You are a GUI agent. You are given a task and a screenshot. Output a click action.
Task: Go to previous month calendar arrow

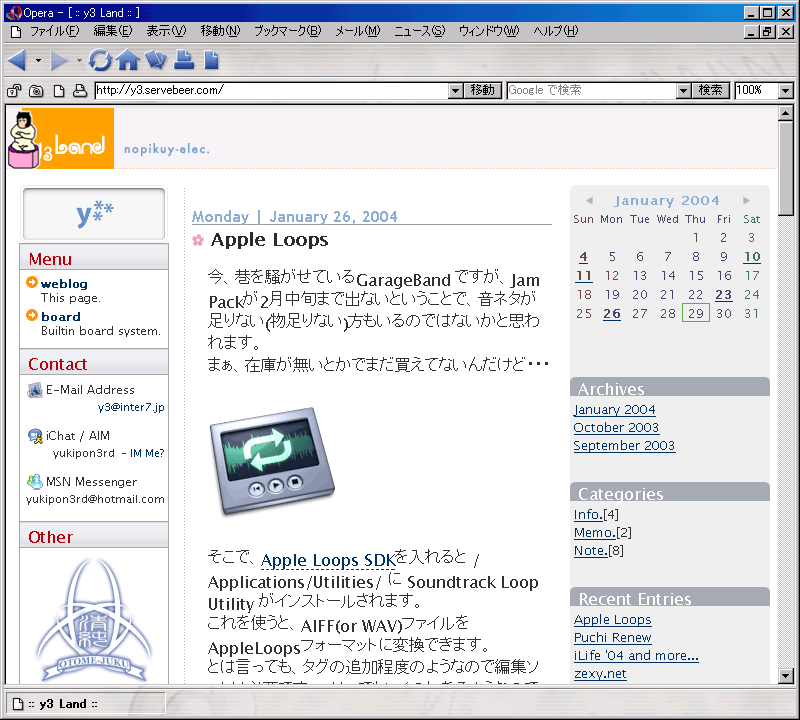pyautogui.click(x=589, y=201)
